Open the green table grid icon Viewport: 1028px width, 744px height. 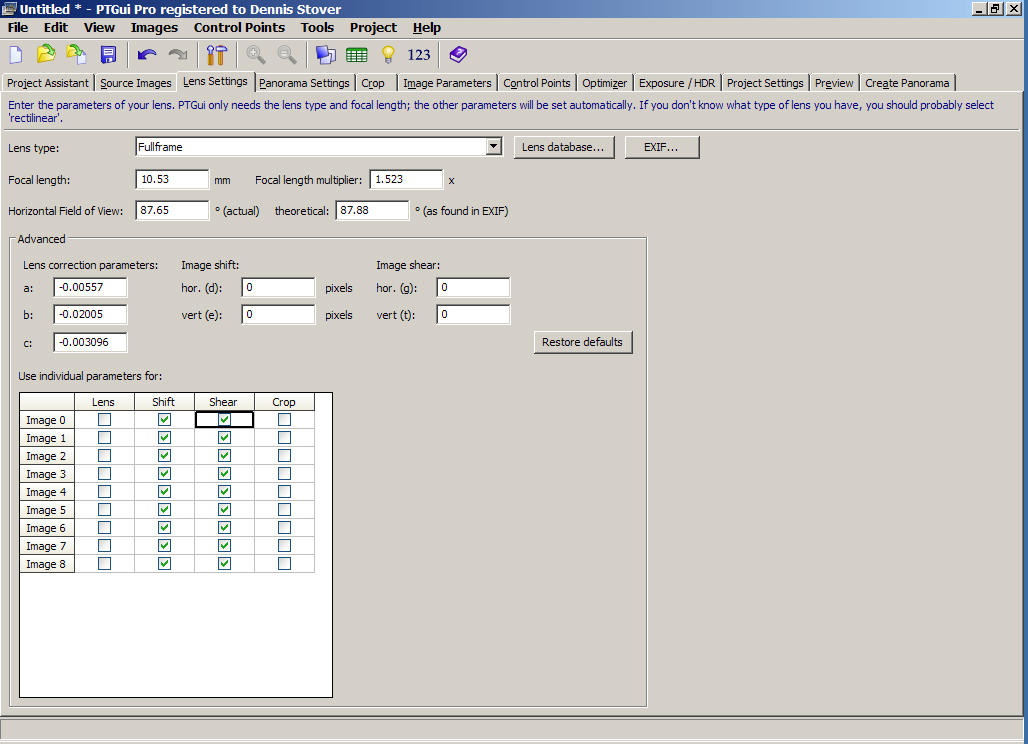pyautogui.click(x=357, y=54)
